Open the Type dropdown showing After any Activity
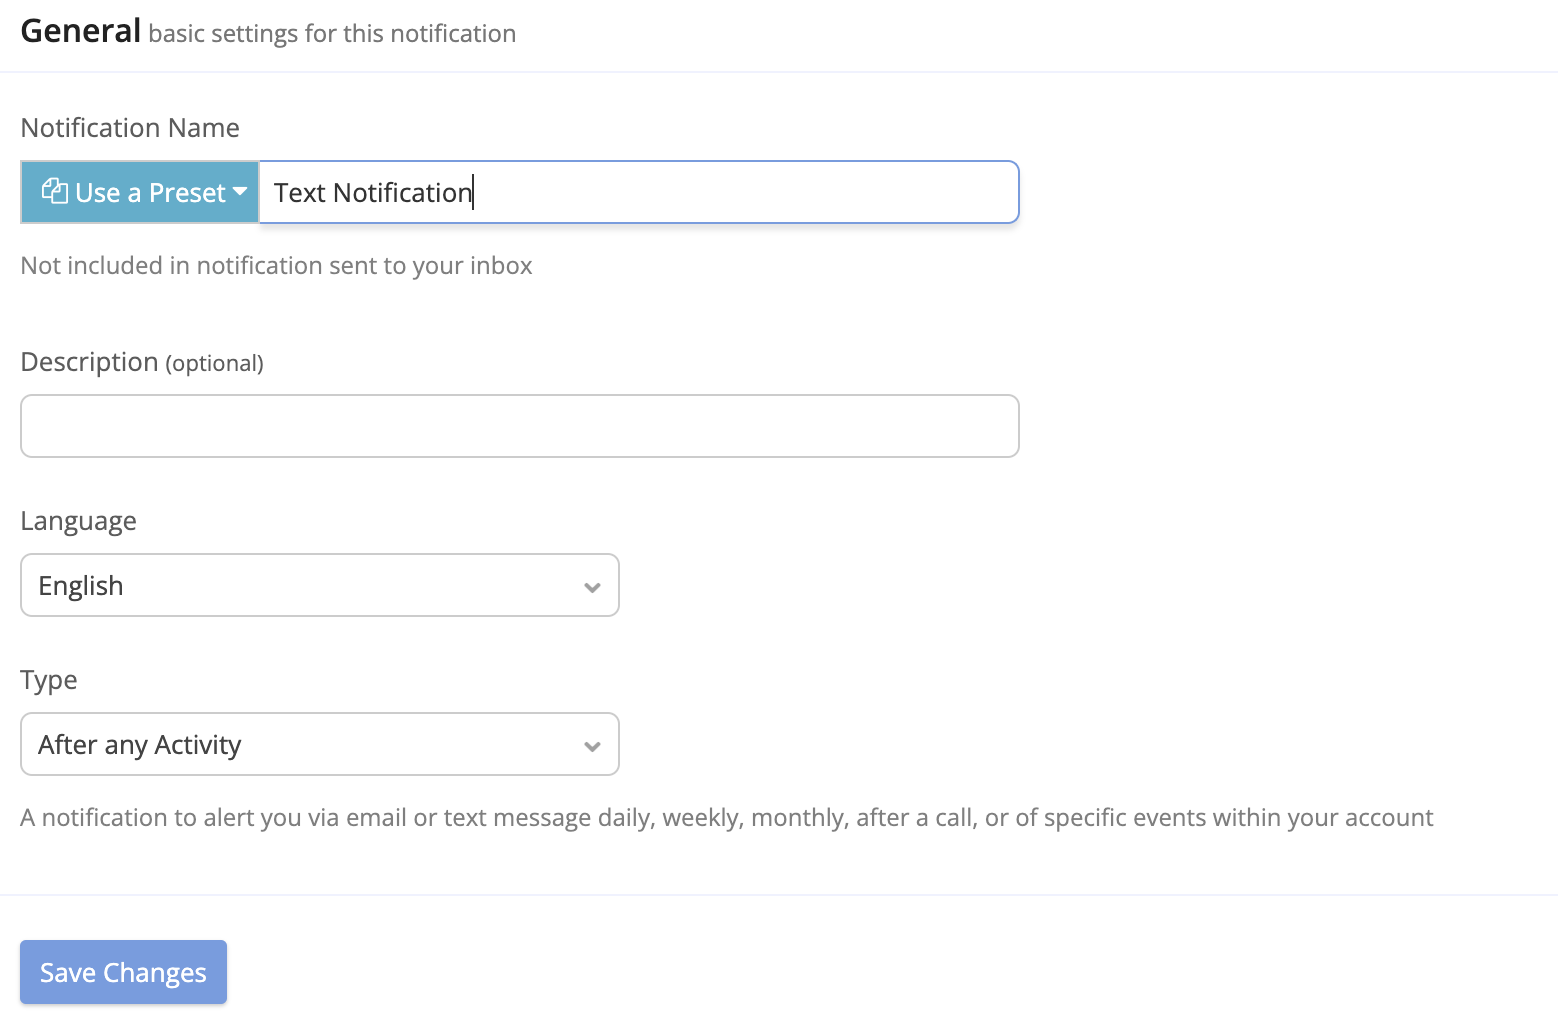Screen dimensions: 1558x1018 320,744
